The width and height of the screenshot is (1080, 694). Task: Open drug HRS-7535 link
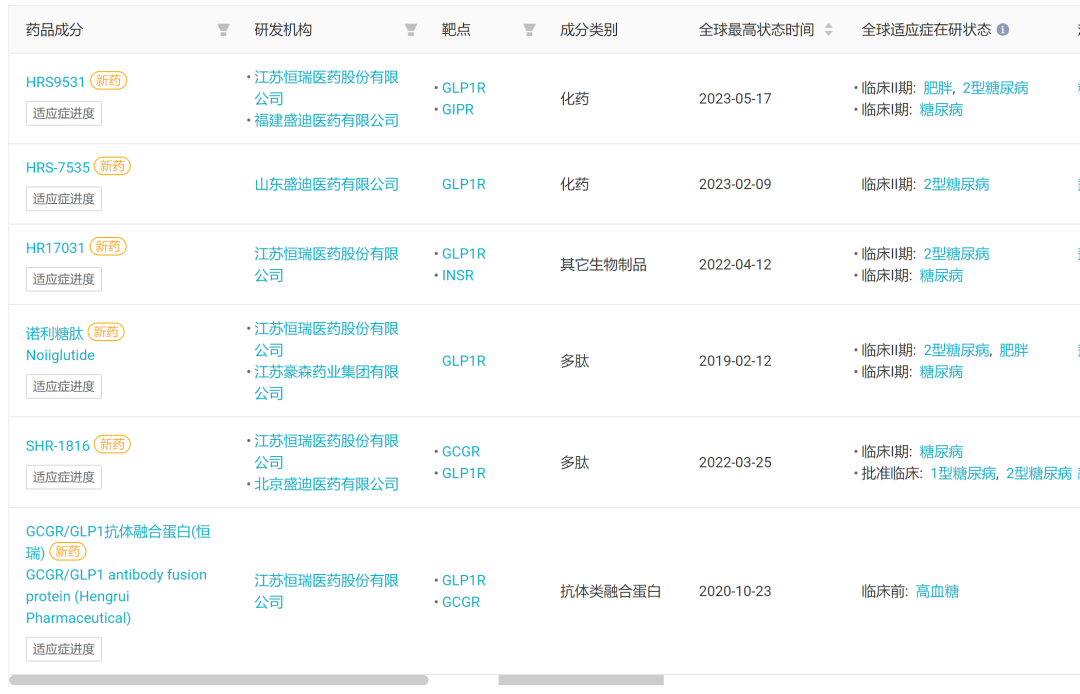click(58, 167)
